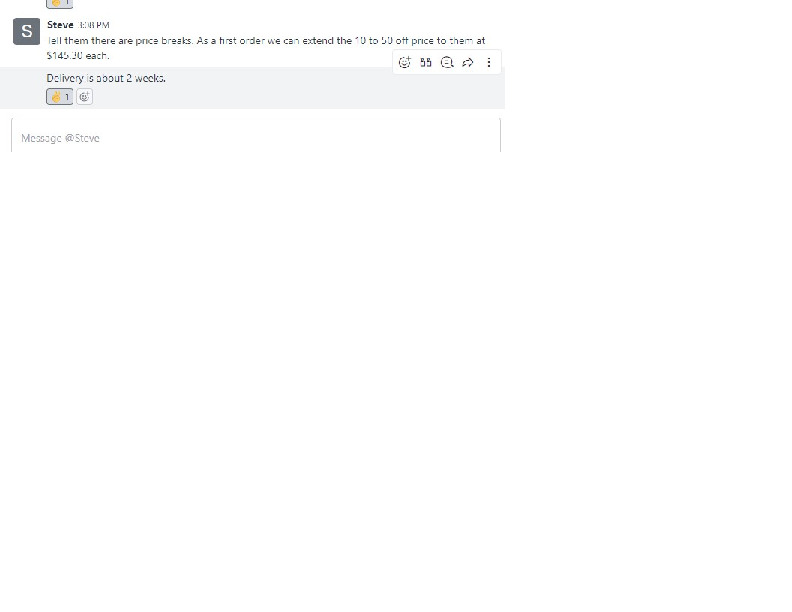Toggle the hand emoji reaction on the Delivery message
792x612 pixels.
click(x=60, y=97)
